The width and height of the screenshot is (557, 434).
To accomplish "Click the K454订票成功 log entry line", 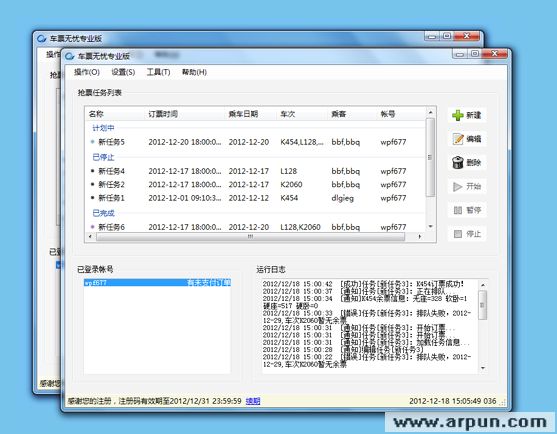I will click(363, 284).
